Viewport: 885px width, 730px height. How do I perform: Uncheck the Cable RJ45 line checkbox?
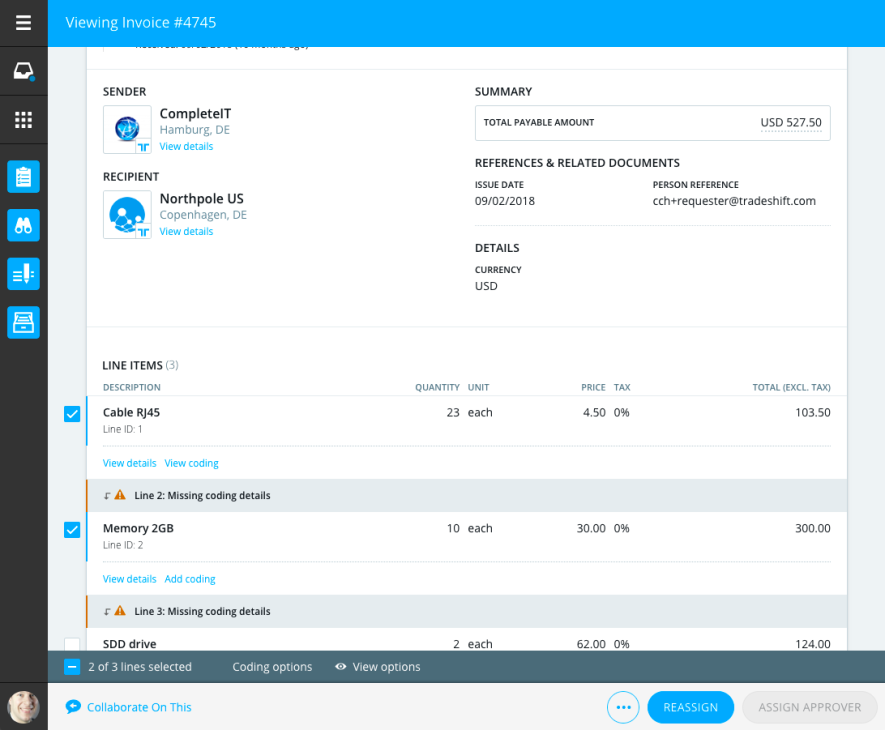(x=72, y=414)
